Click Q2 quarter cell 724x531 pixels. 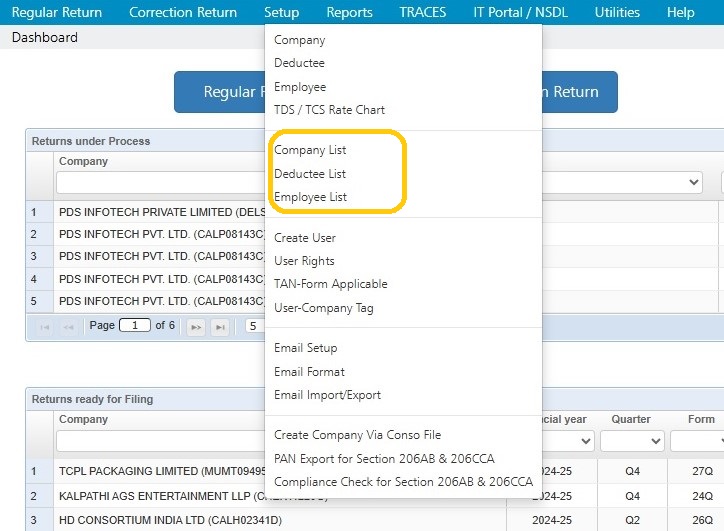click(x=632, y=520)
